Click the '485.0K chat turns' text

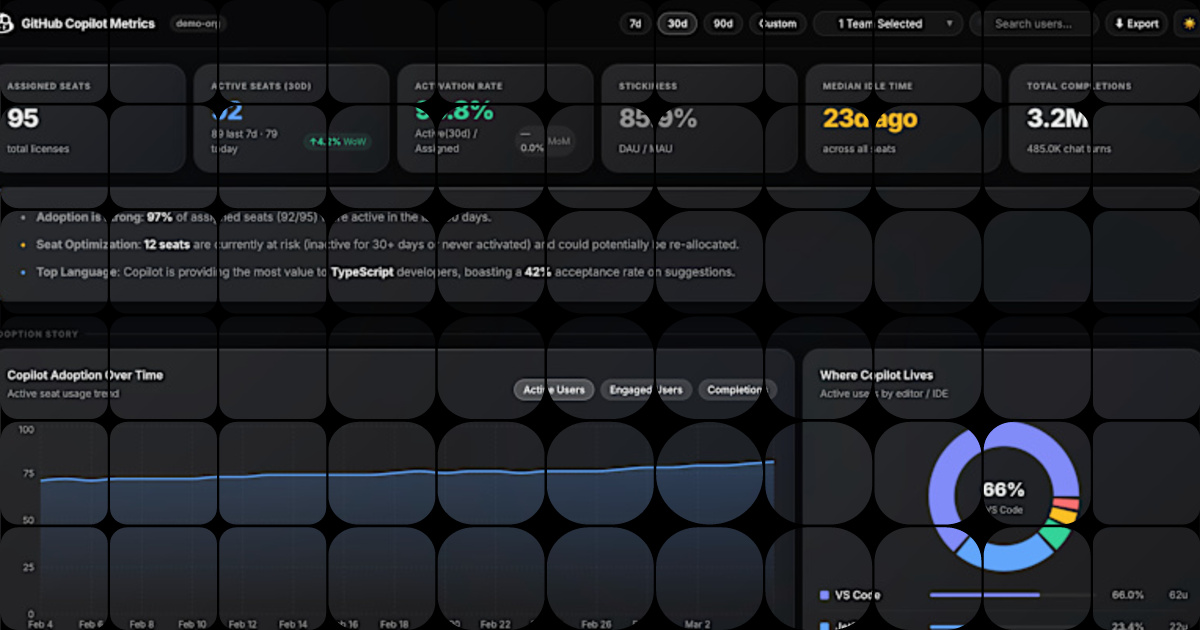pos(1069,149)
